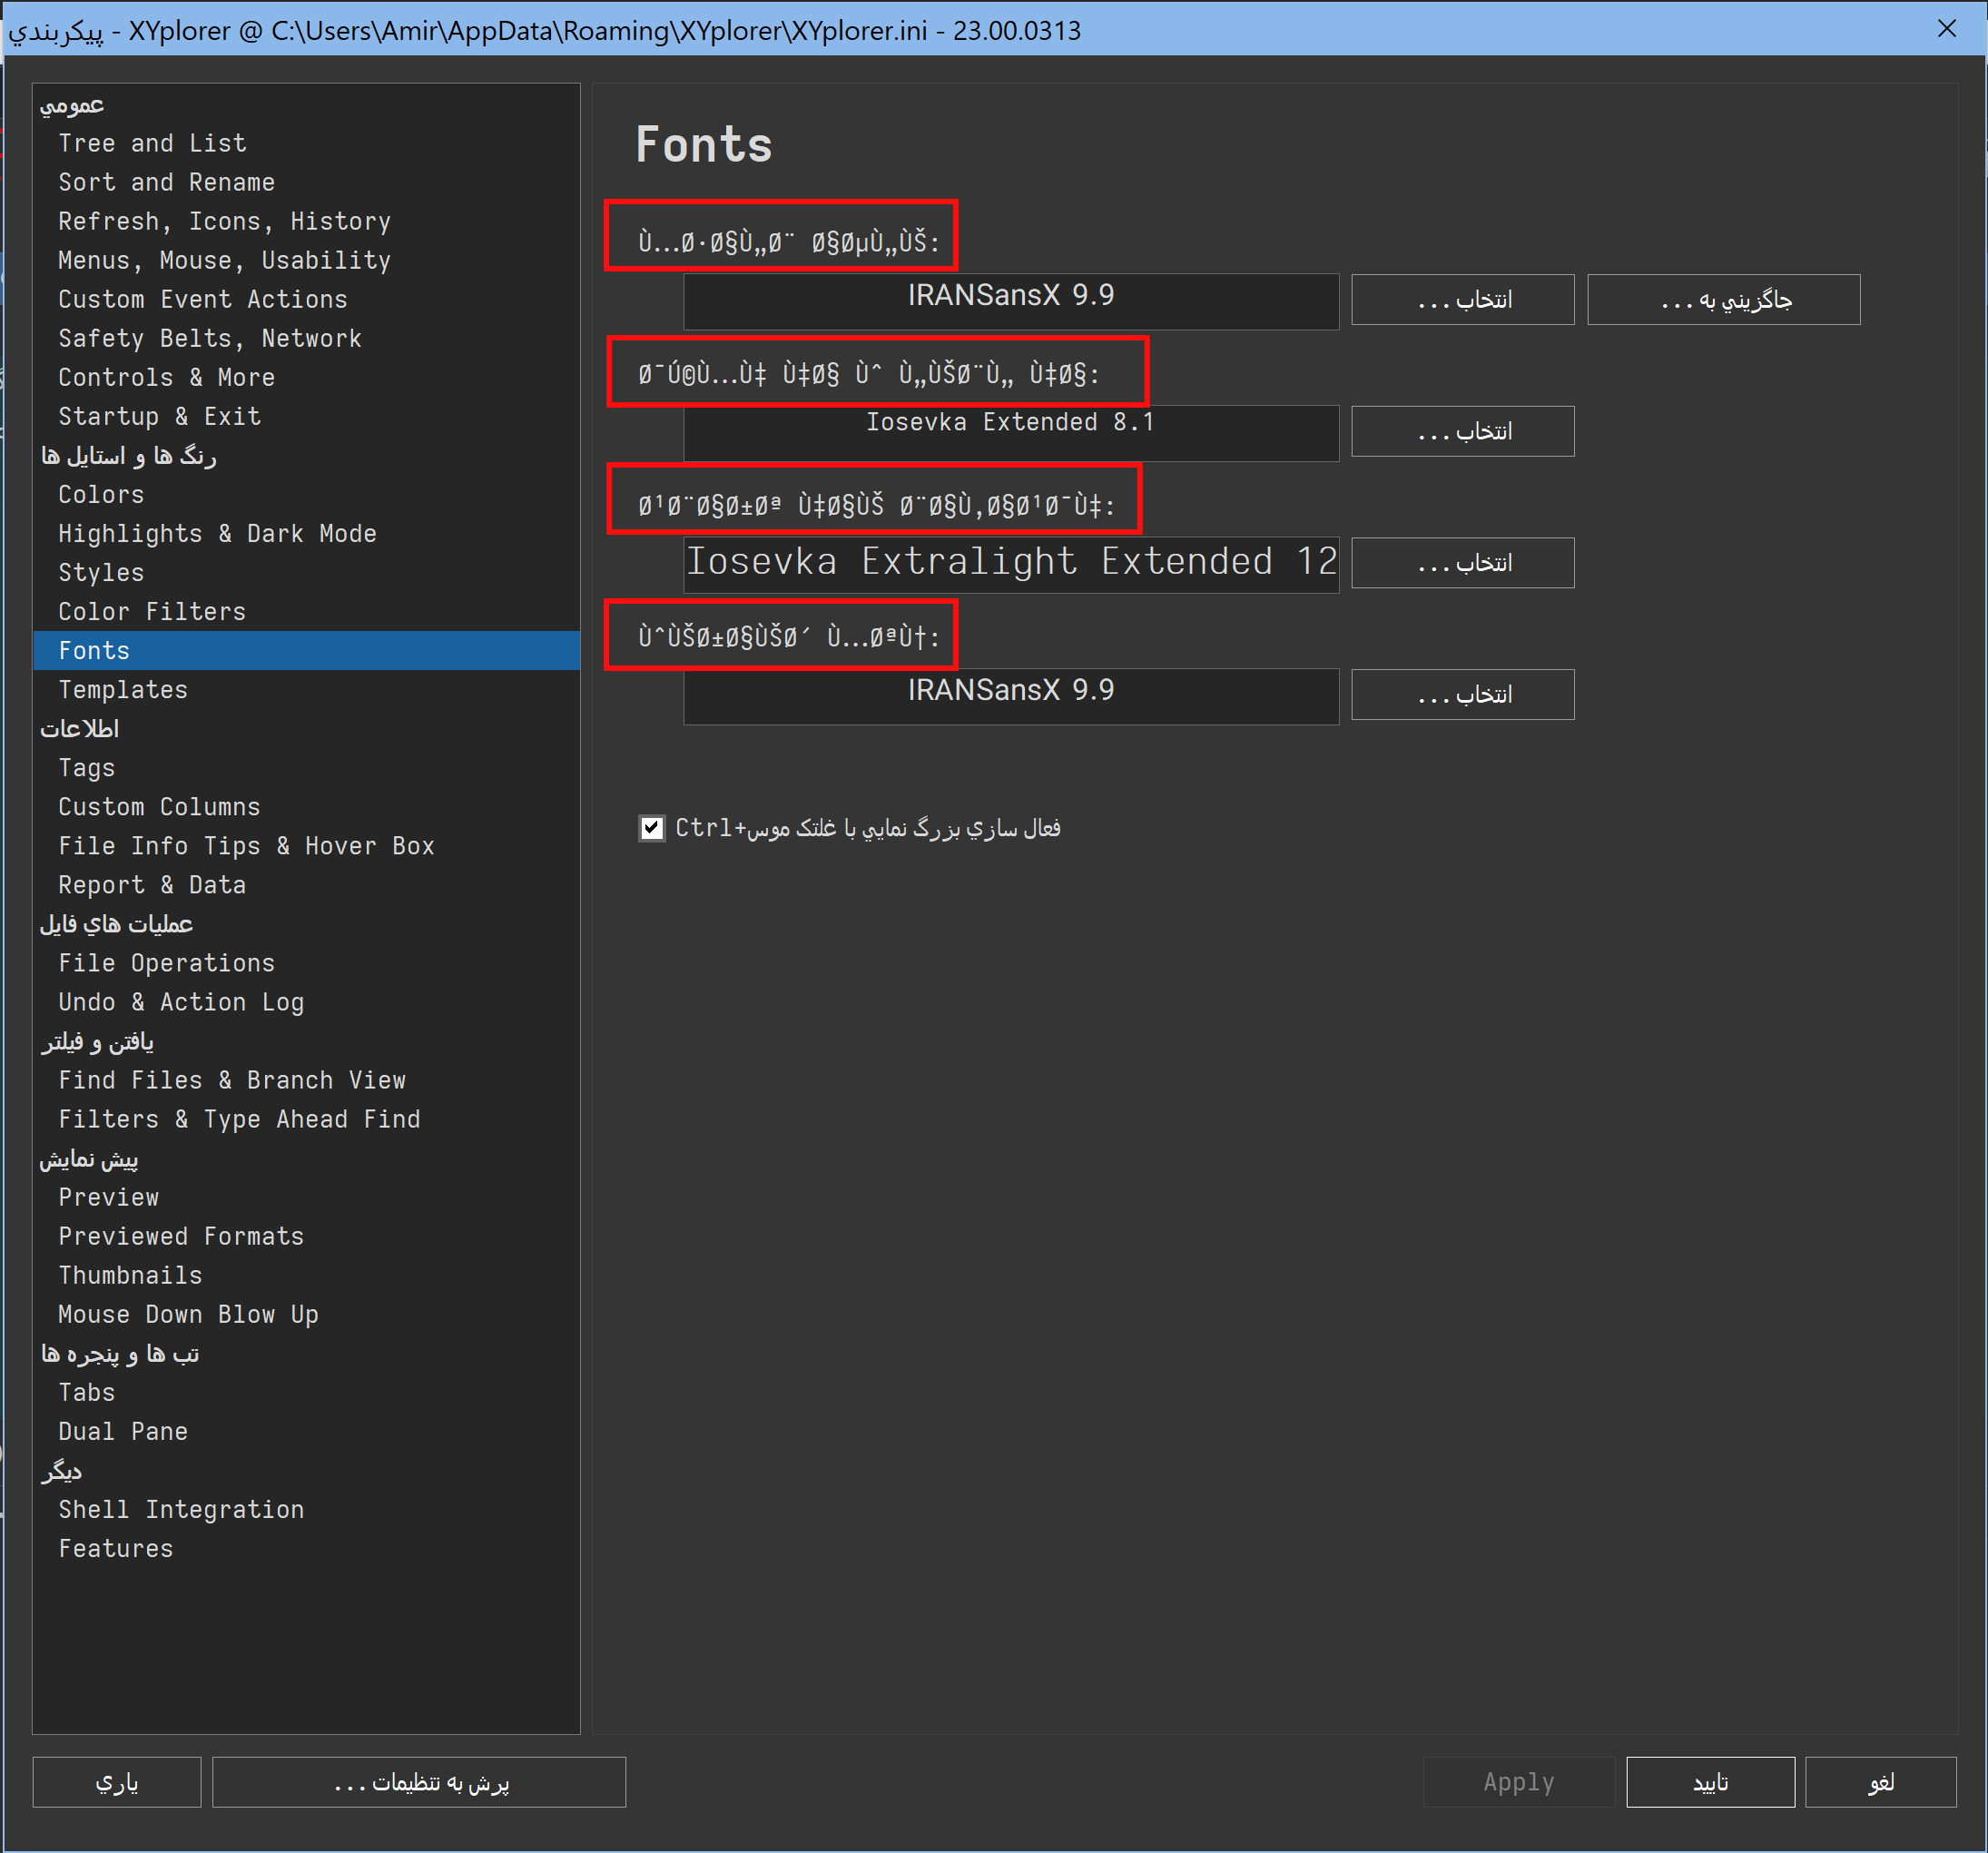Viewport: 1988px width, 1853px height.
Task: Open Tree and List settings
Action: tap(152, 143)
